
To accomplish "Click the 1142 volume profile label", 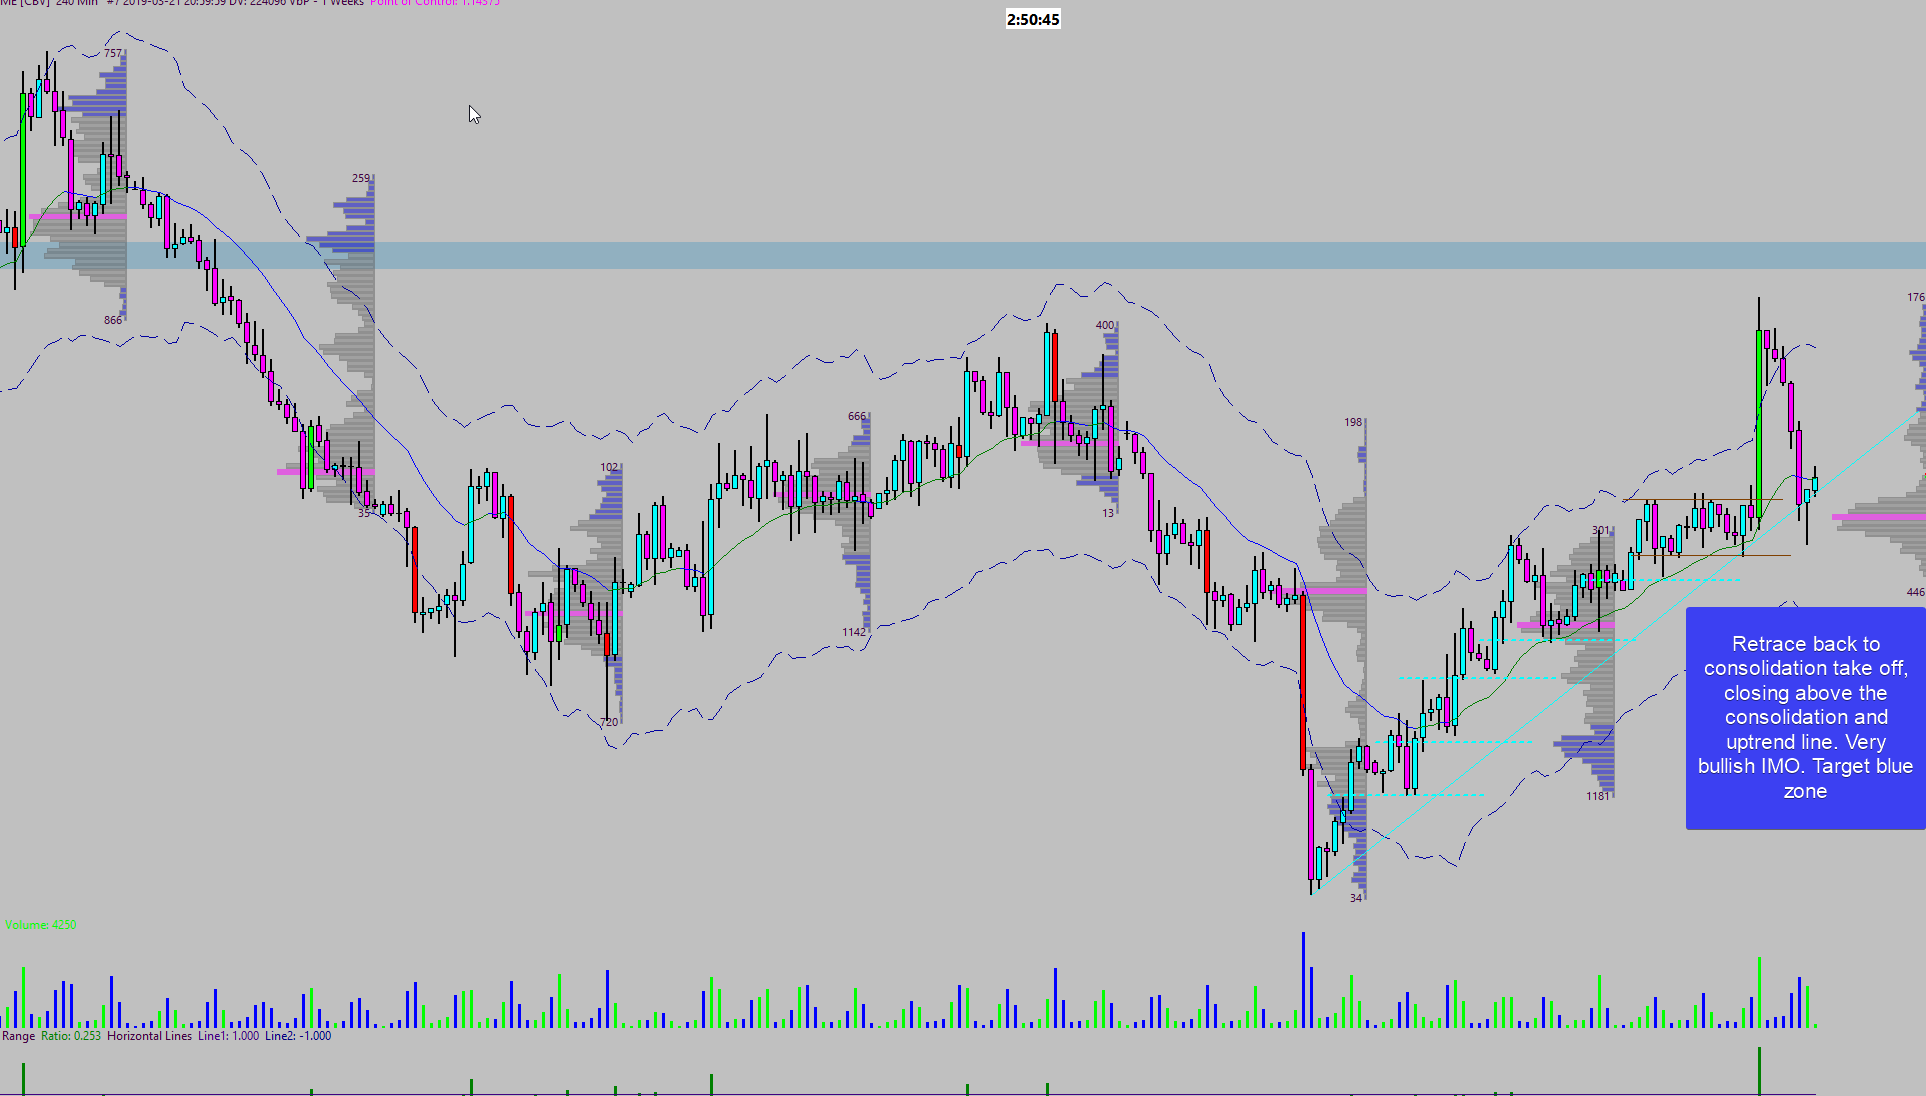I will coord(854,632).
